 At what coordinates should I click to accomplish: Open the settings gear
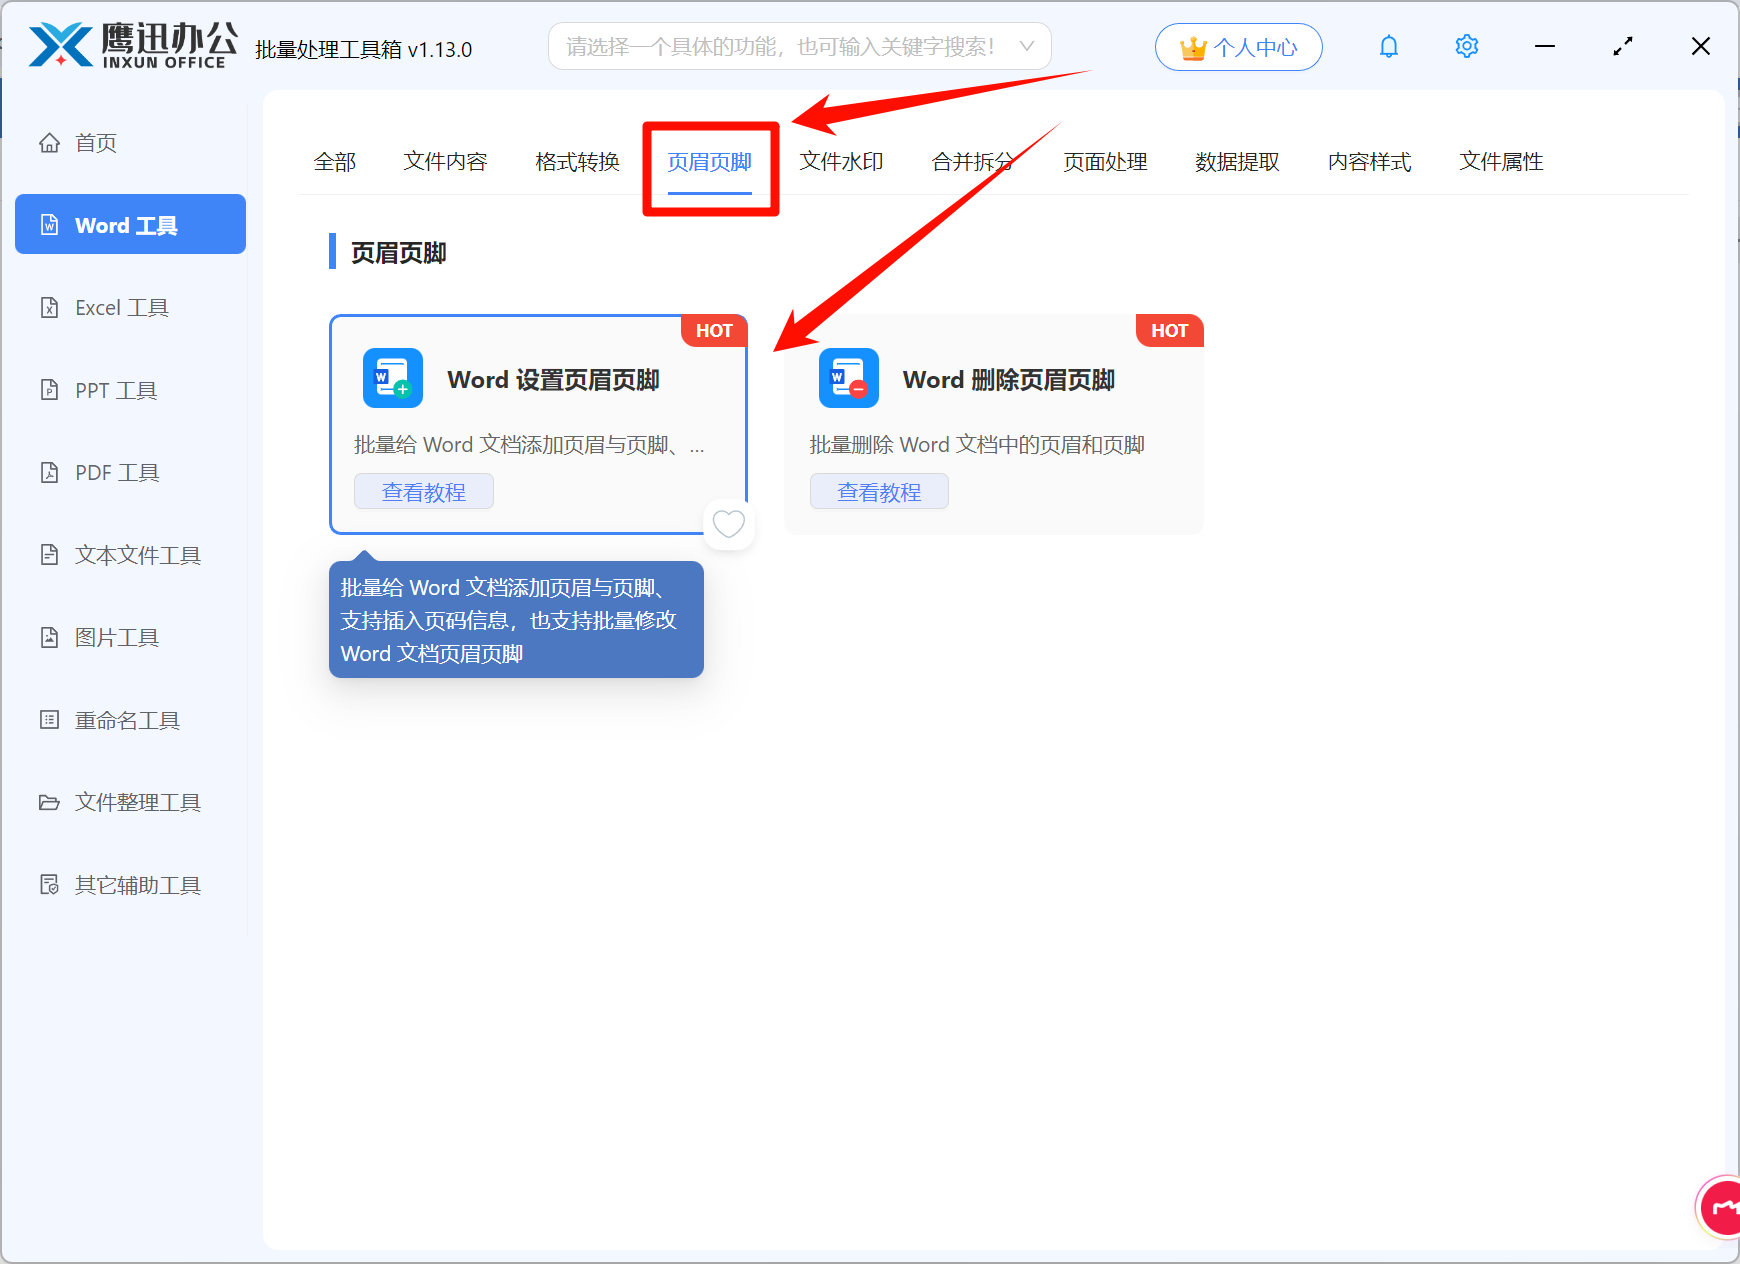tap(1466, 46)
